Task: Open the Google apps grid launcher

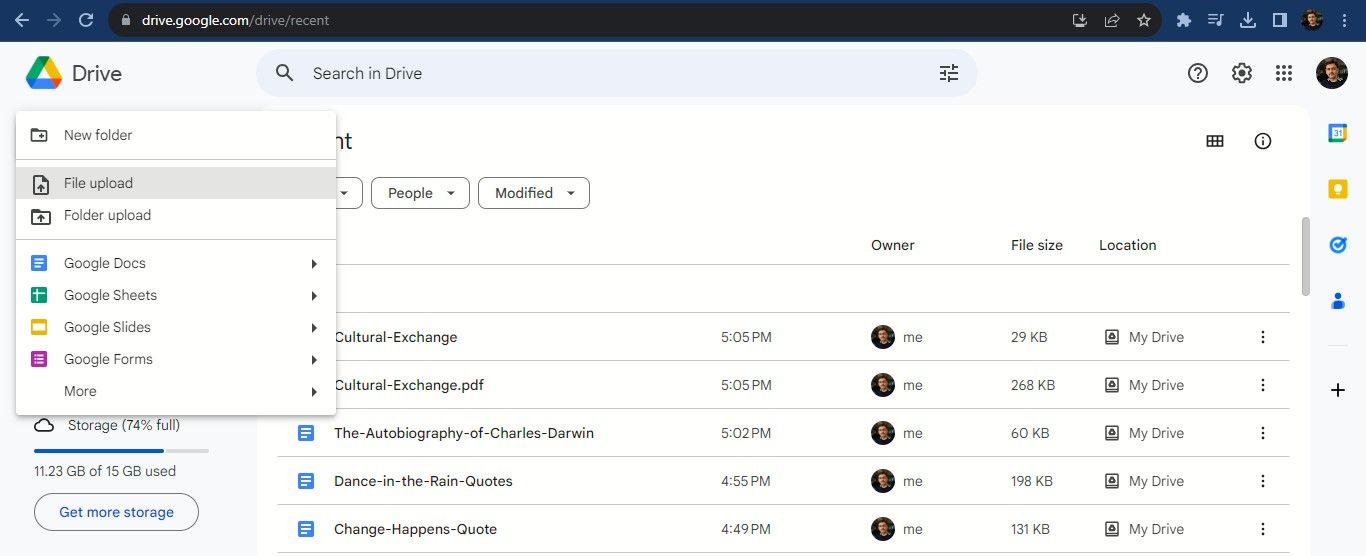Action: pyautogui.click(x=1284, y=73)
